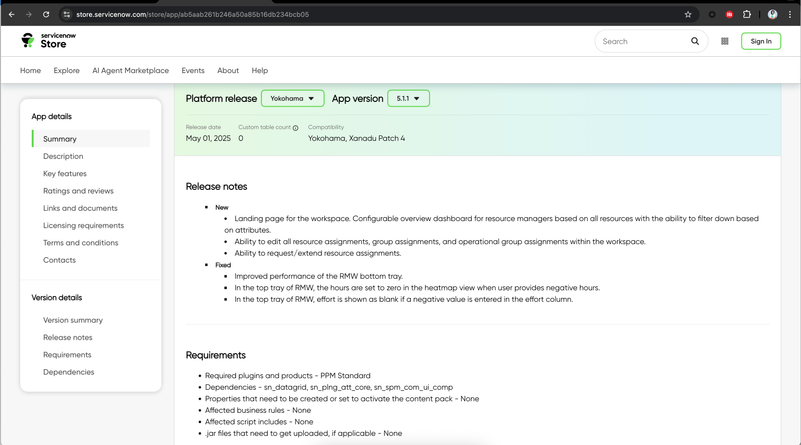This screenshot has width=801, height=445.
Task: Jump to Description in the sidebar
Action: [x=63, y=156]
